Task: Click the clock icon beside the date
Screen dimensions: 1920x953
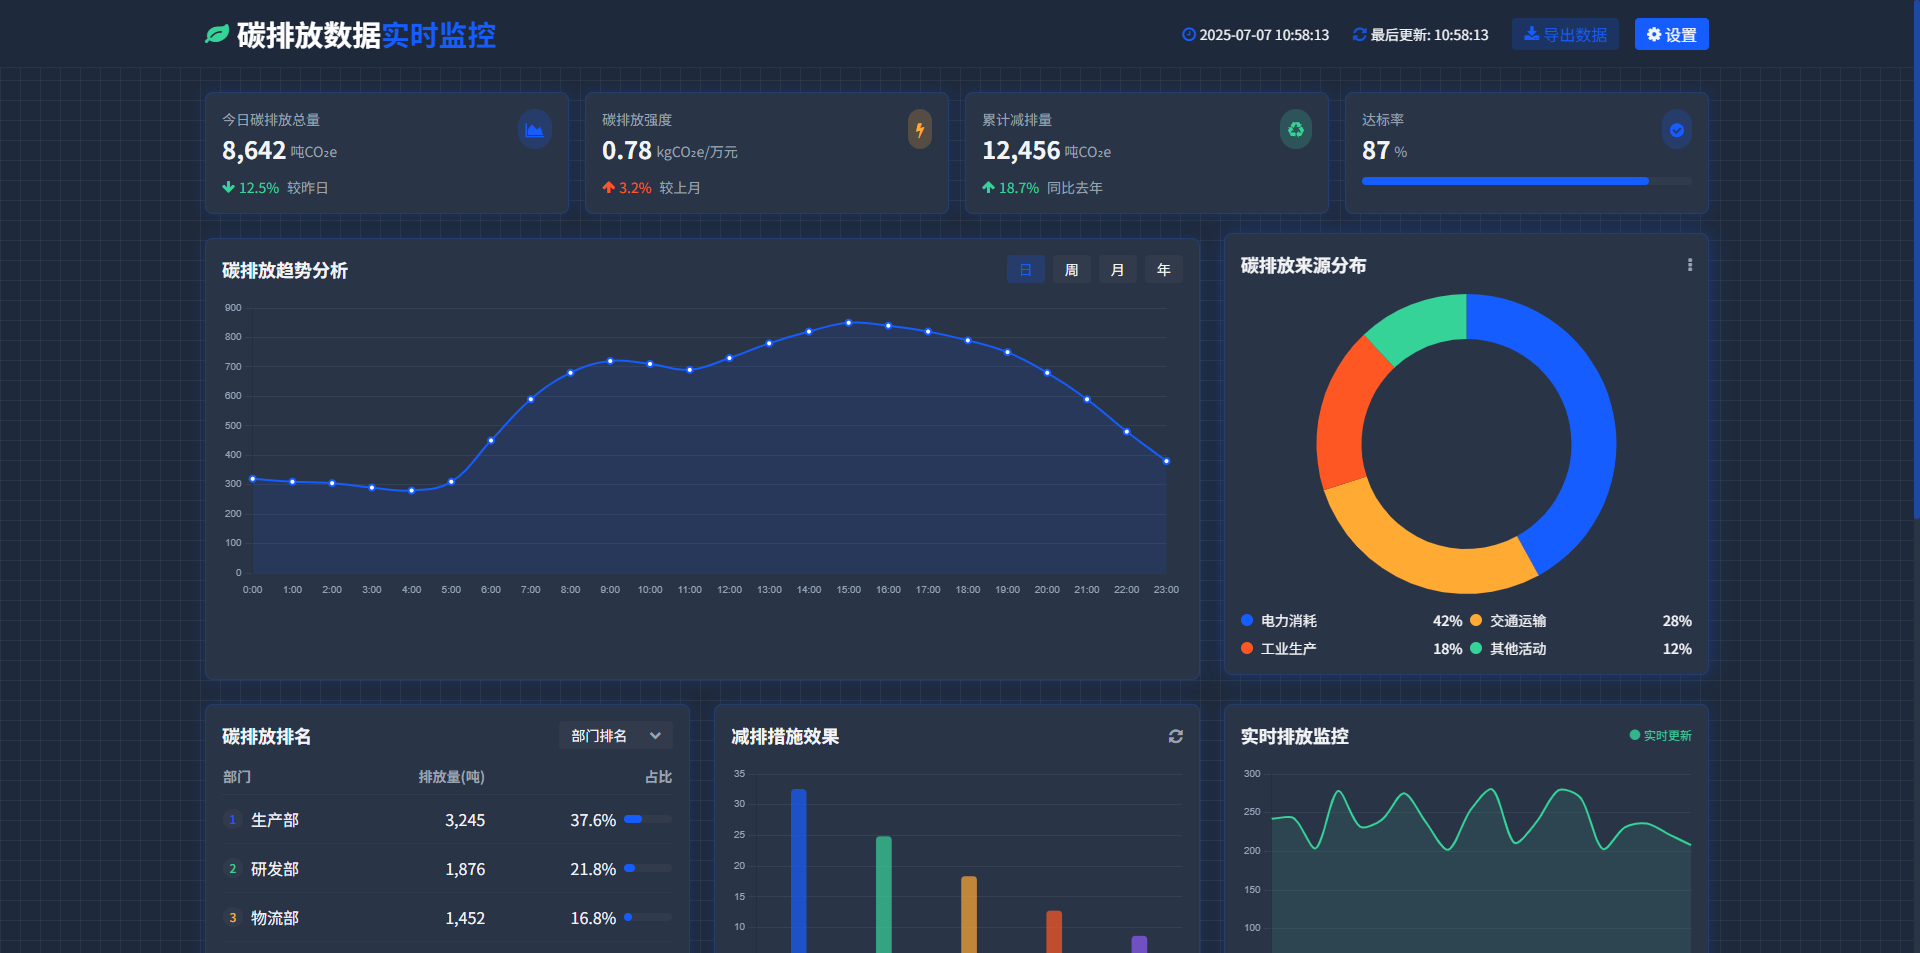Action: [x=1189, y=35]
